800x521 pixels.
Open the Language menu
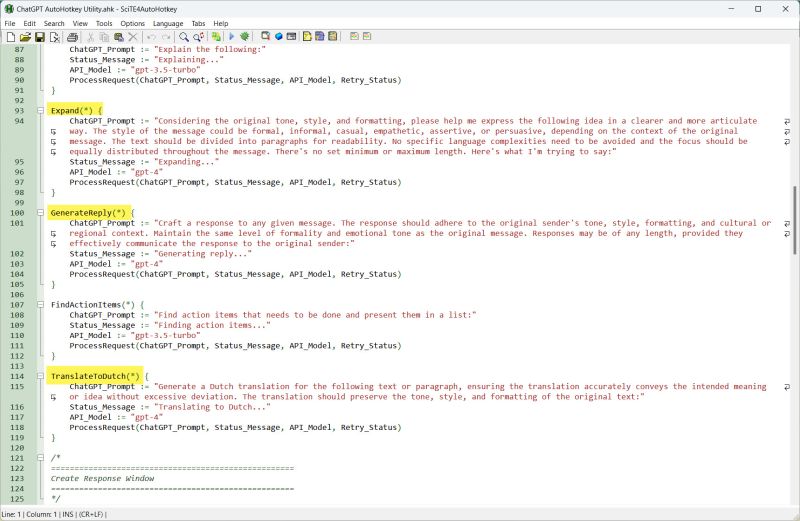pos(168,23)
